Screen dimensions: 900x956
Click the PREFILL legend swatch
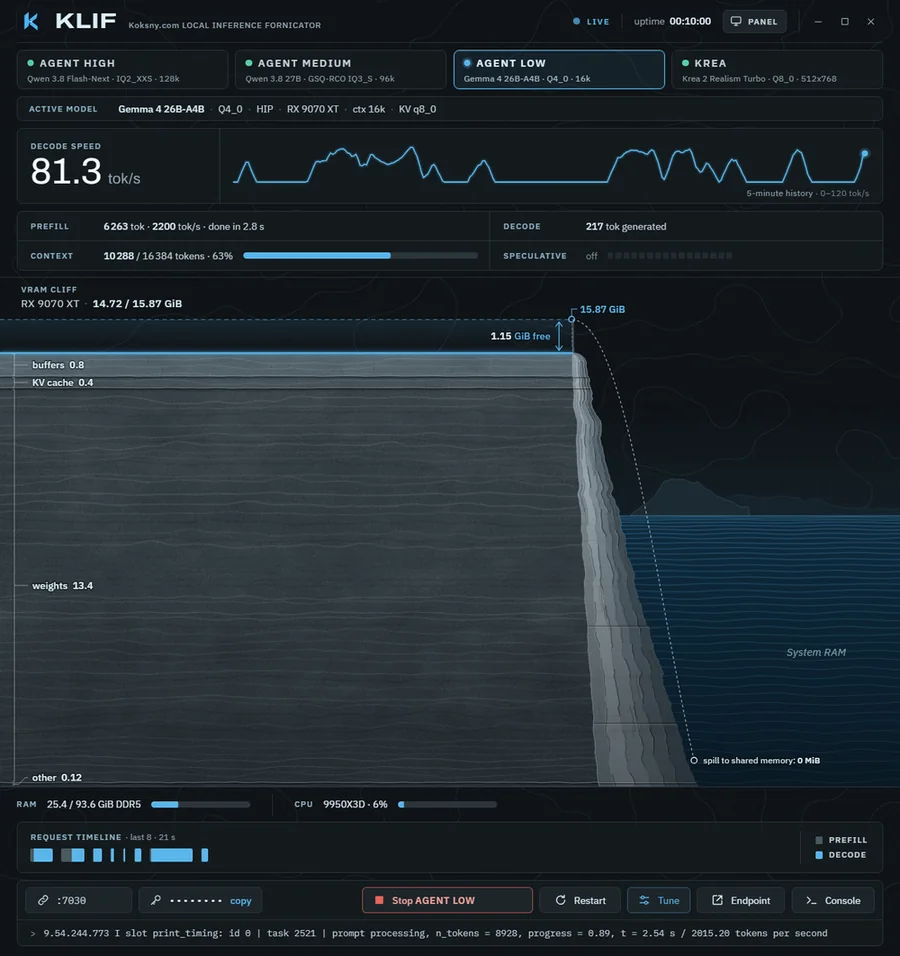click(819, 840)
